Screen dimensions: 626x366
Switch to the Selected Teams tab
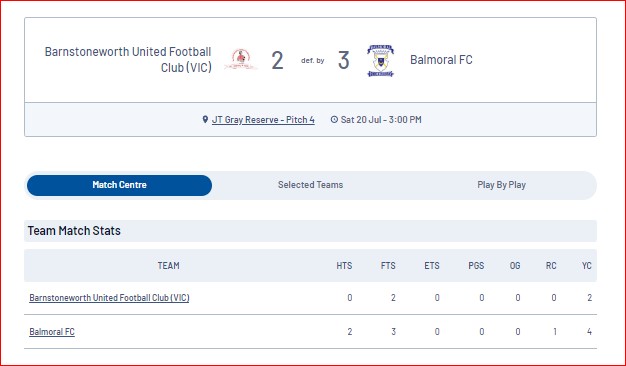[x=310, y=185]
